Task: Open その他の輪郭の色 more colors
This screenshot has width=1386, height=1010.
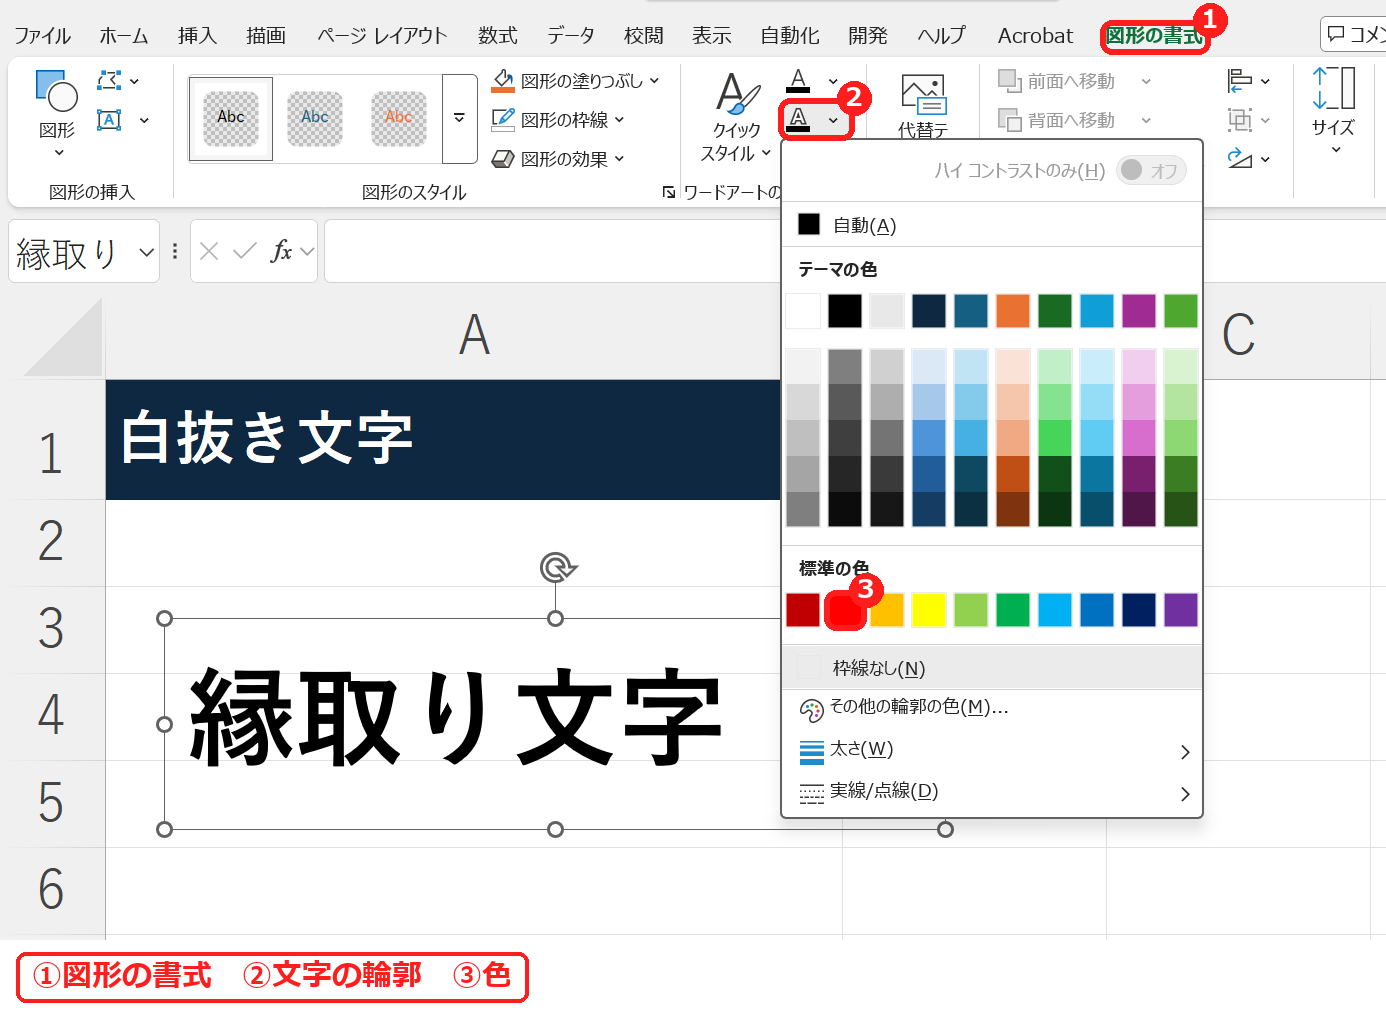Action: (x=991, y=708)
